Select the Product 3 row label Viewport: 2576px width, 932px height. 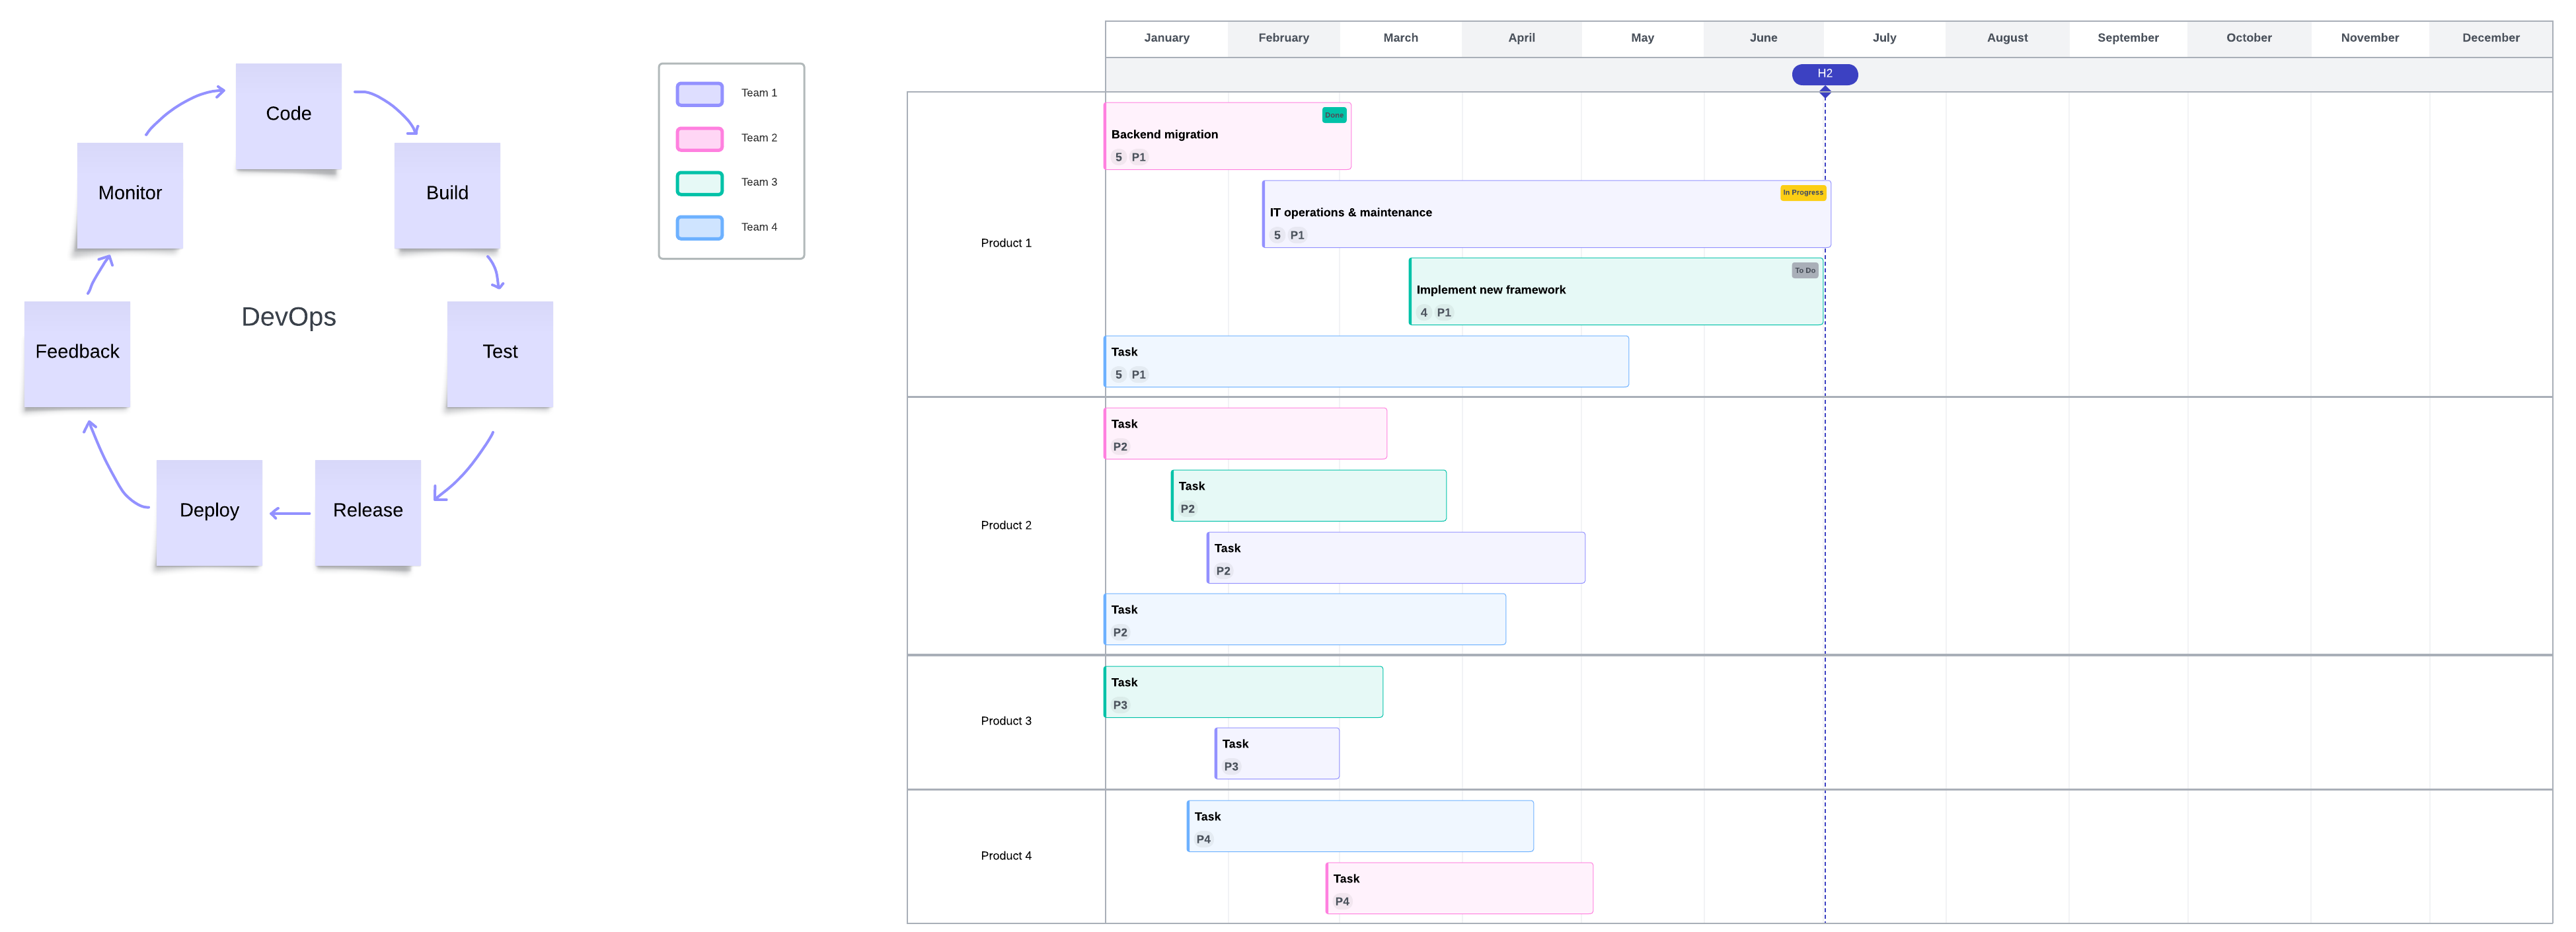click(1005, 721)
